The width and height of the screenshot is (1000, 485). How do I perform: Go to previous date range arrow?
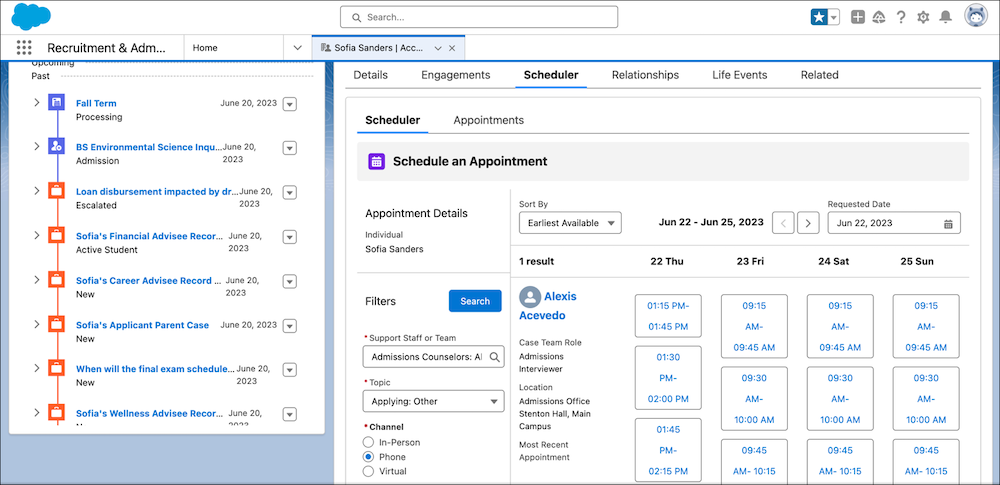(783, 223)
